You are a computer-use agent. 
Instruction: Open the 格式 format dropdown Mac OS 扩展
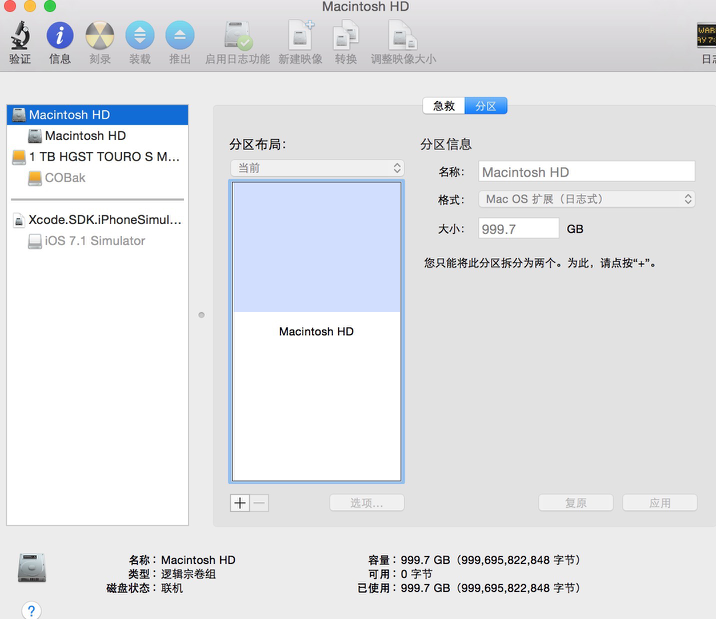587,199
